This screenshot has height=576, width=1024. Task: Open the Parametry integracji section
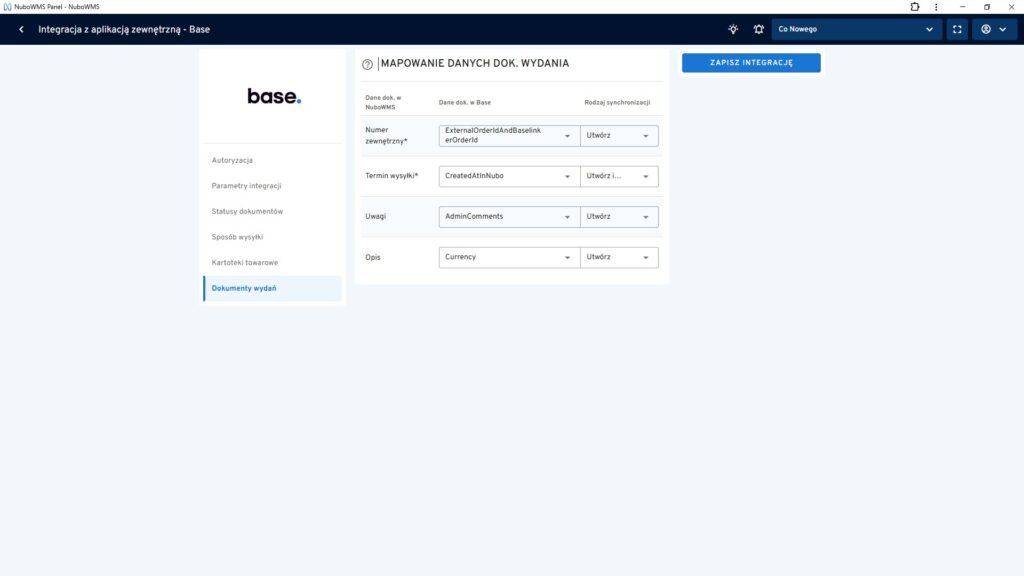(246, 186)
